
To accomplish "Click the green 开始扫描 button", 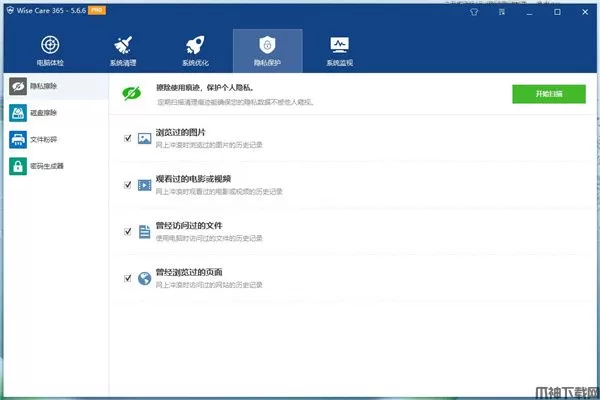I will click(x=549, y=94).
